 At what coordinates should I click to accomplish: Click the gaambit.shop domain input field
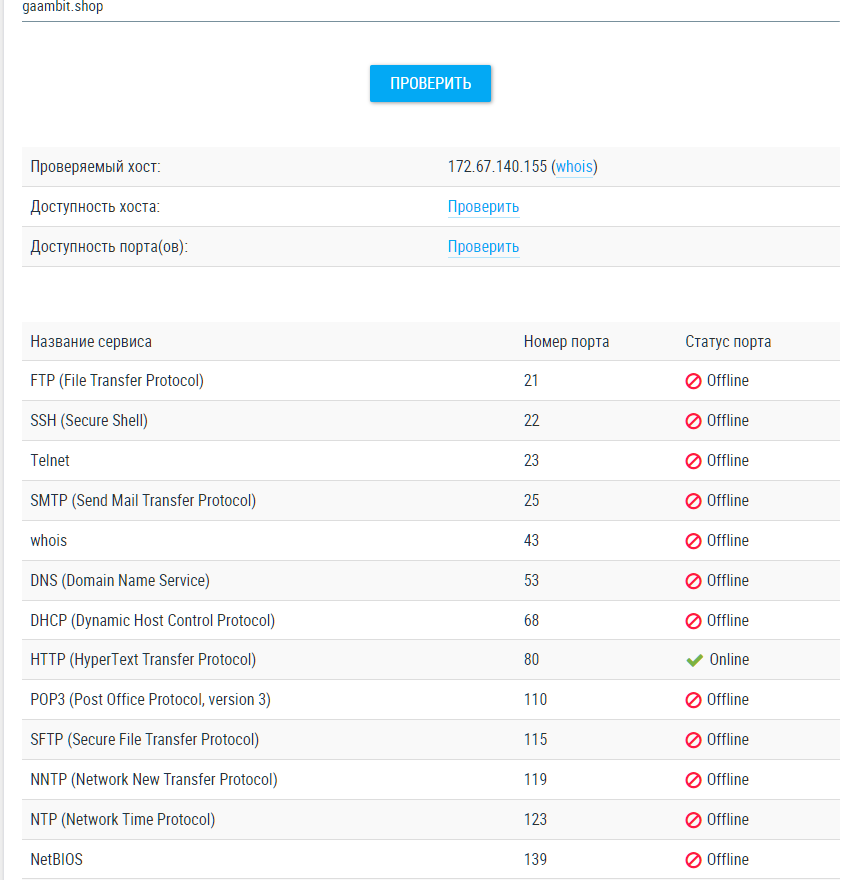430,8
